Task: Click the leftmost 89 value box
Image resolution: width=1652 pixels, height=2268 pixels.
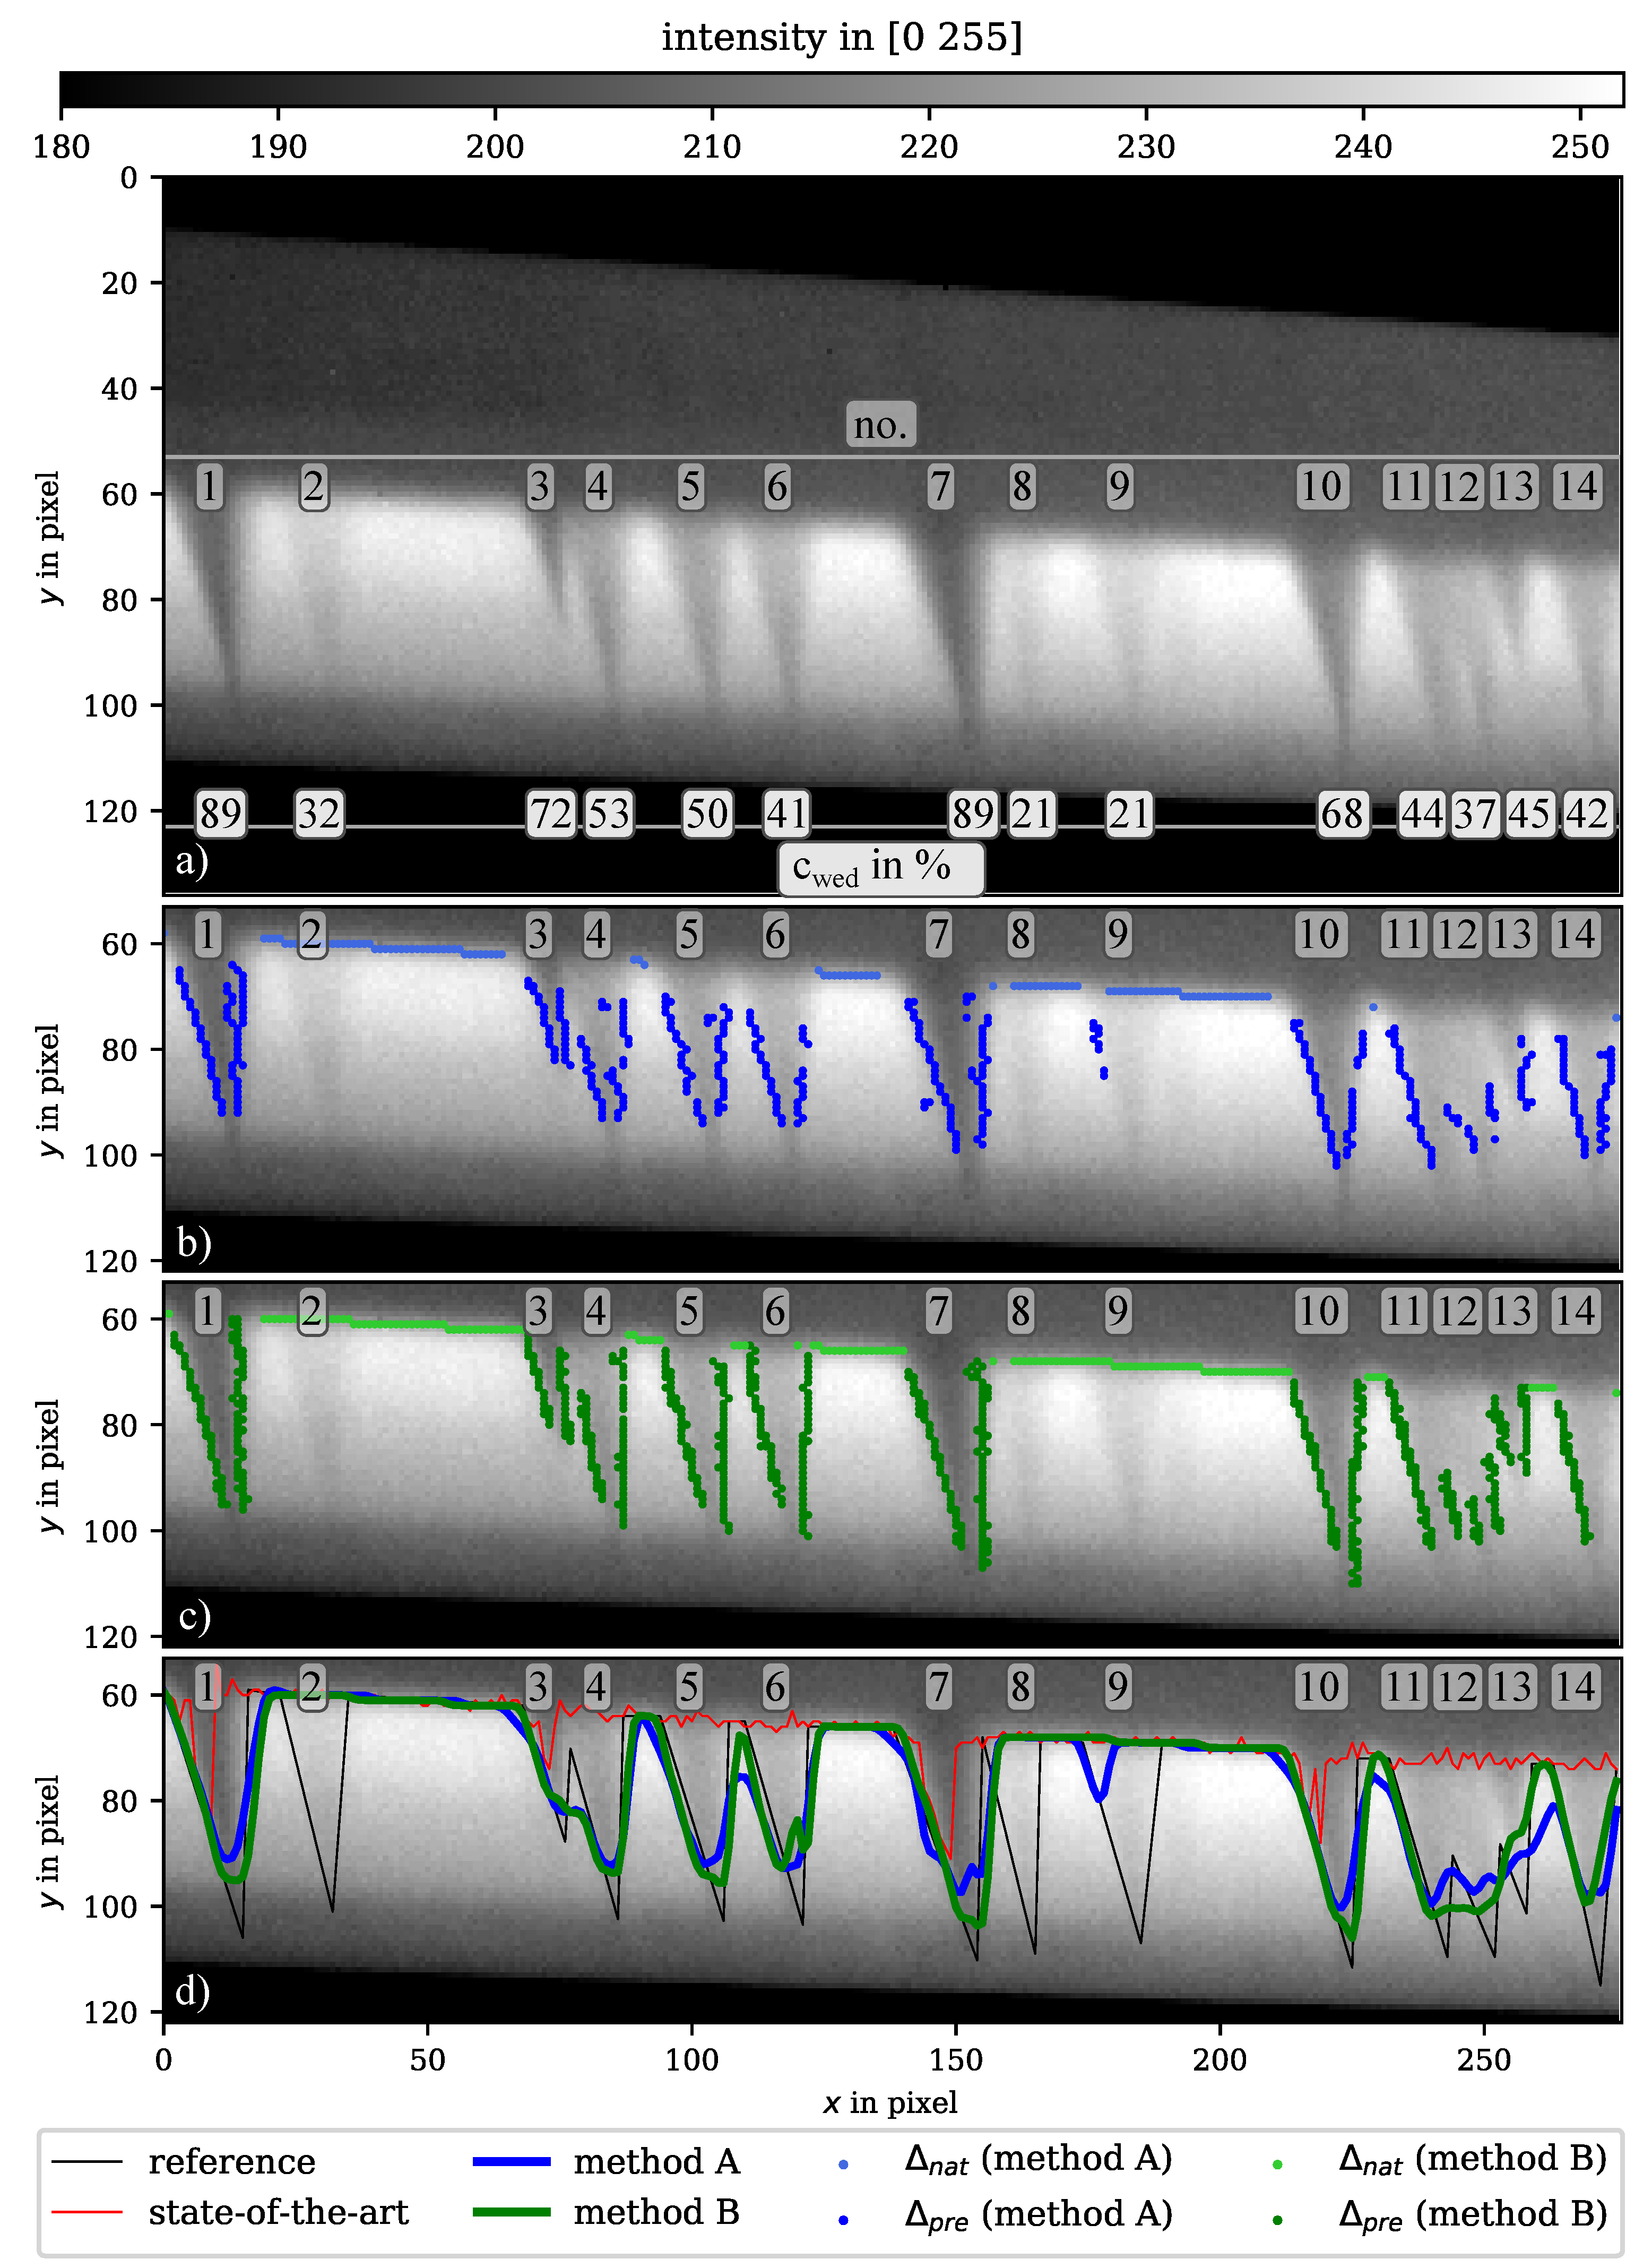Action: tap(220, 814)
